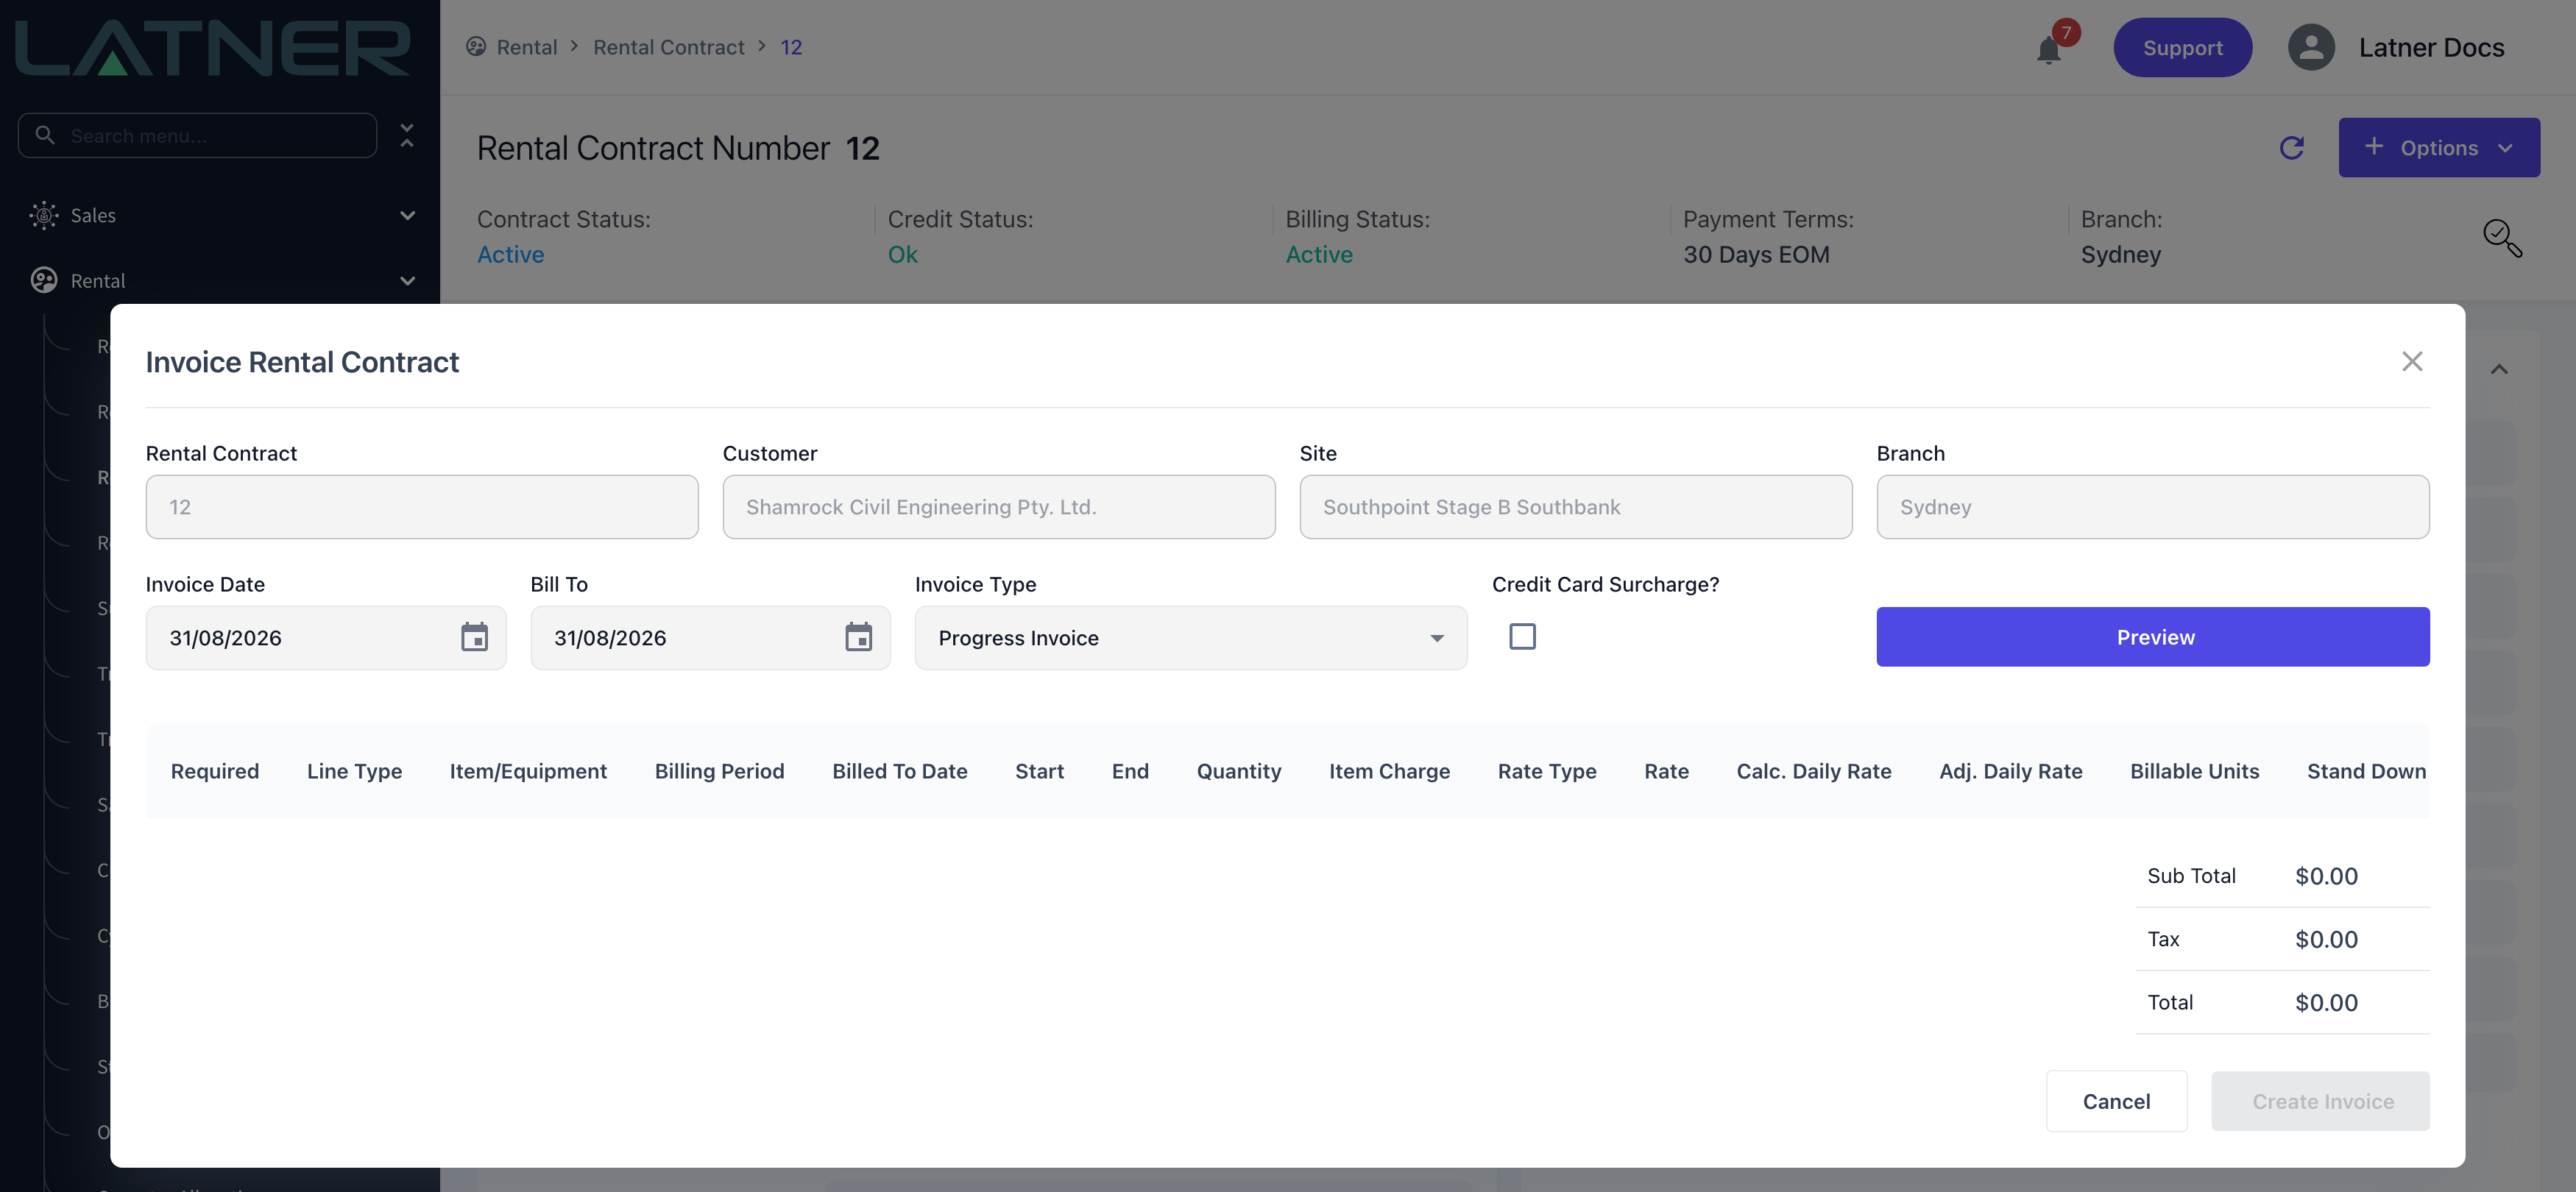Click the Rental Contract field
This screenshot has width=2576, height=1192.
tap(422, 507)
